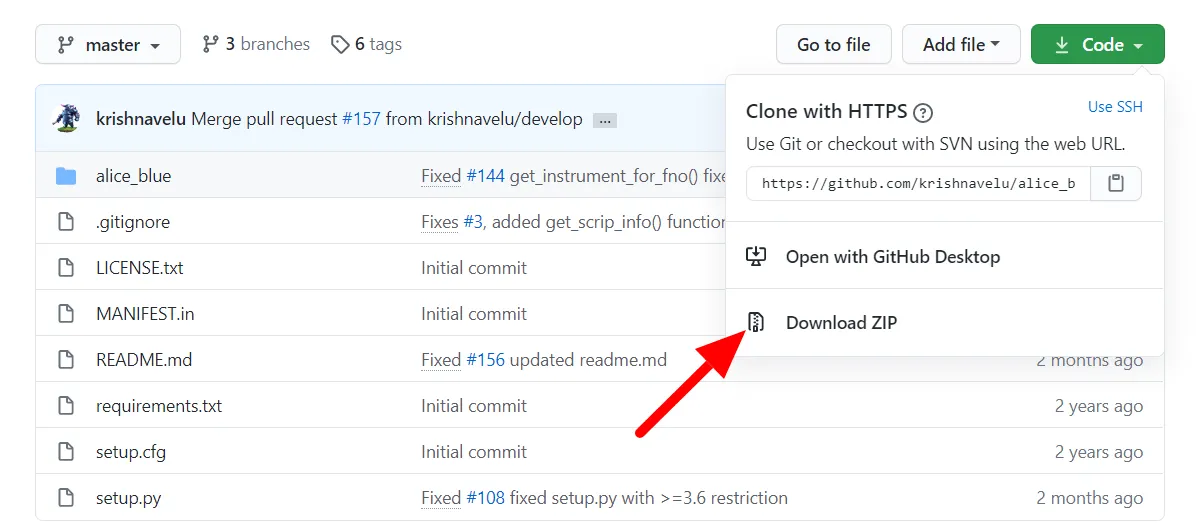Click the Download ZIP file icon
This screenshot has width=1200, height=523.
(x=756, y=322)
